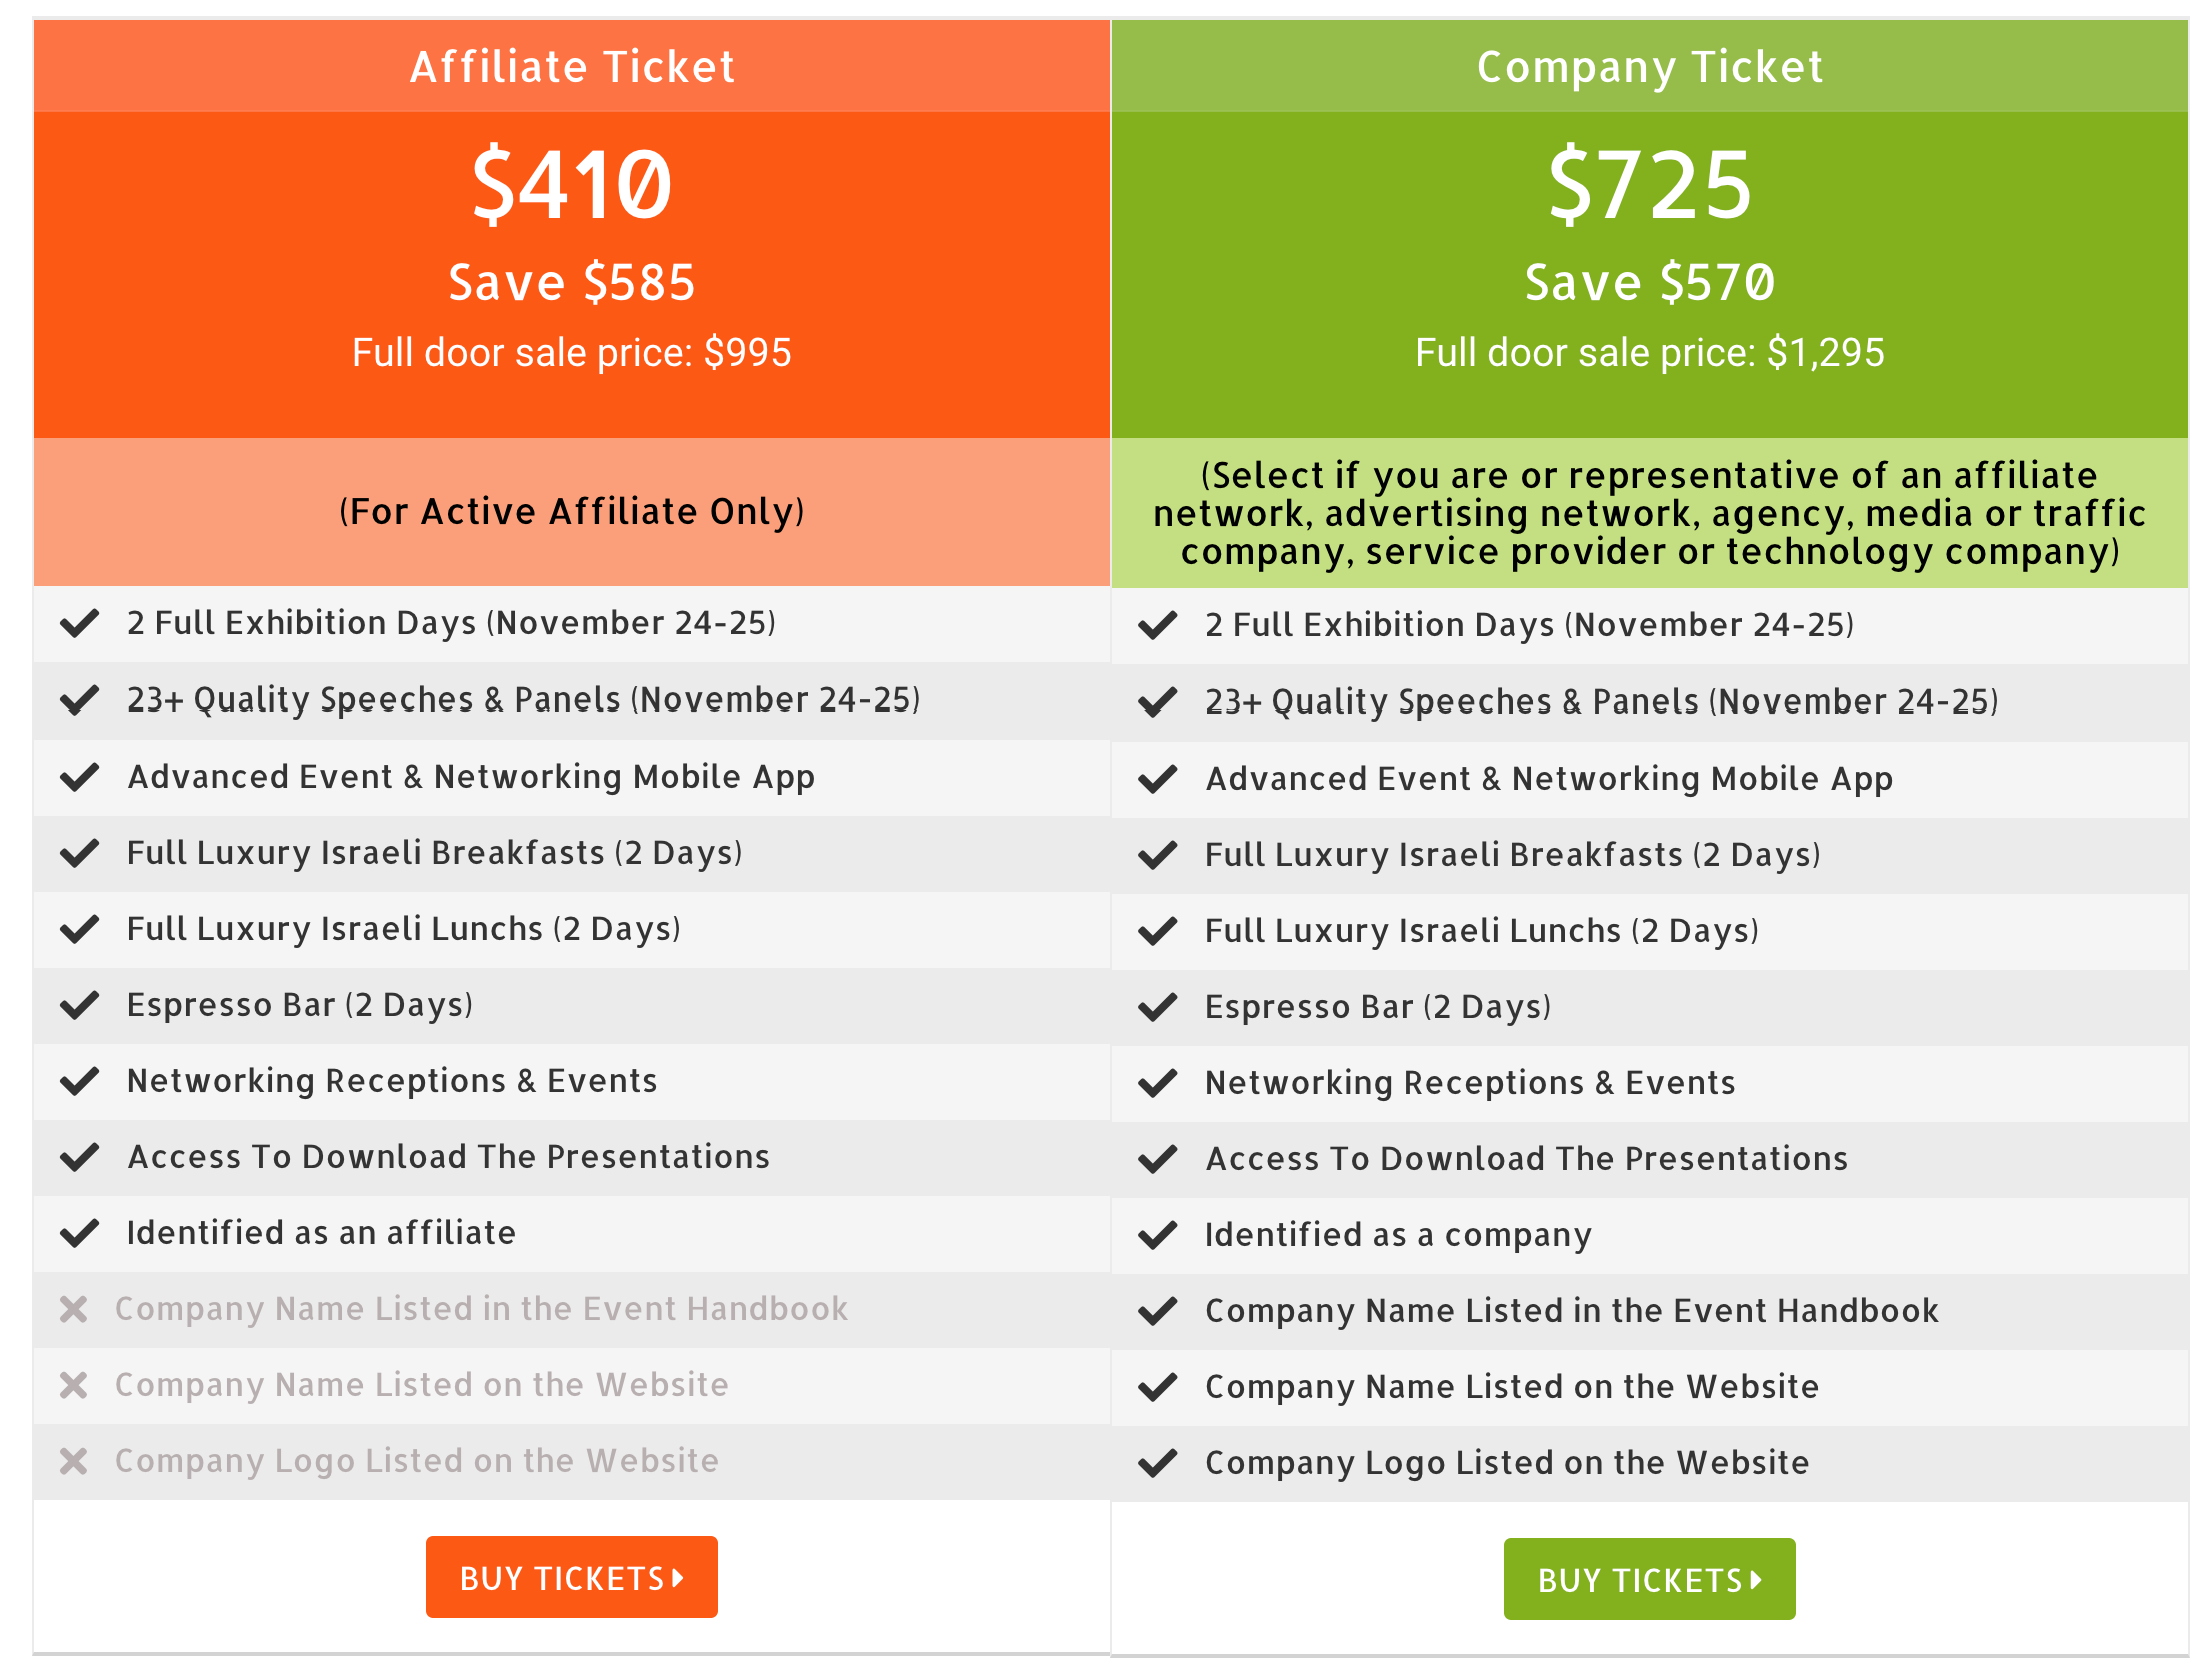Click X icon beside affiliate Company Name Website
The width and height of the screenshot is (2208, 1678).
point(74,1385)
